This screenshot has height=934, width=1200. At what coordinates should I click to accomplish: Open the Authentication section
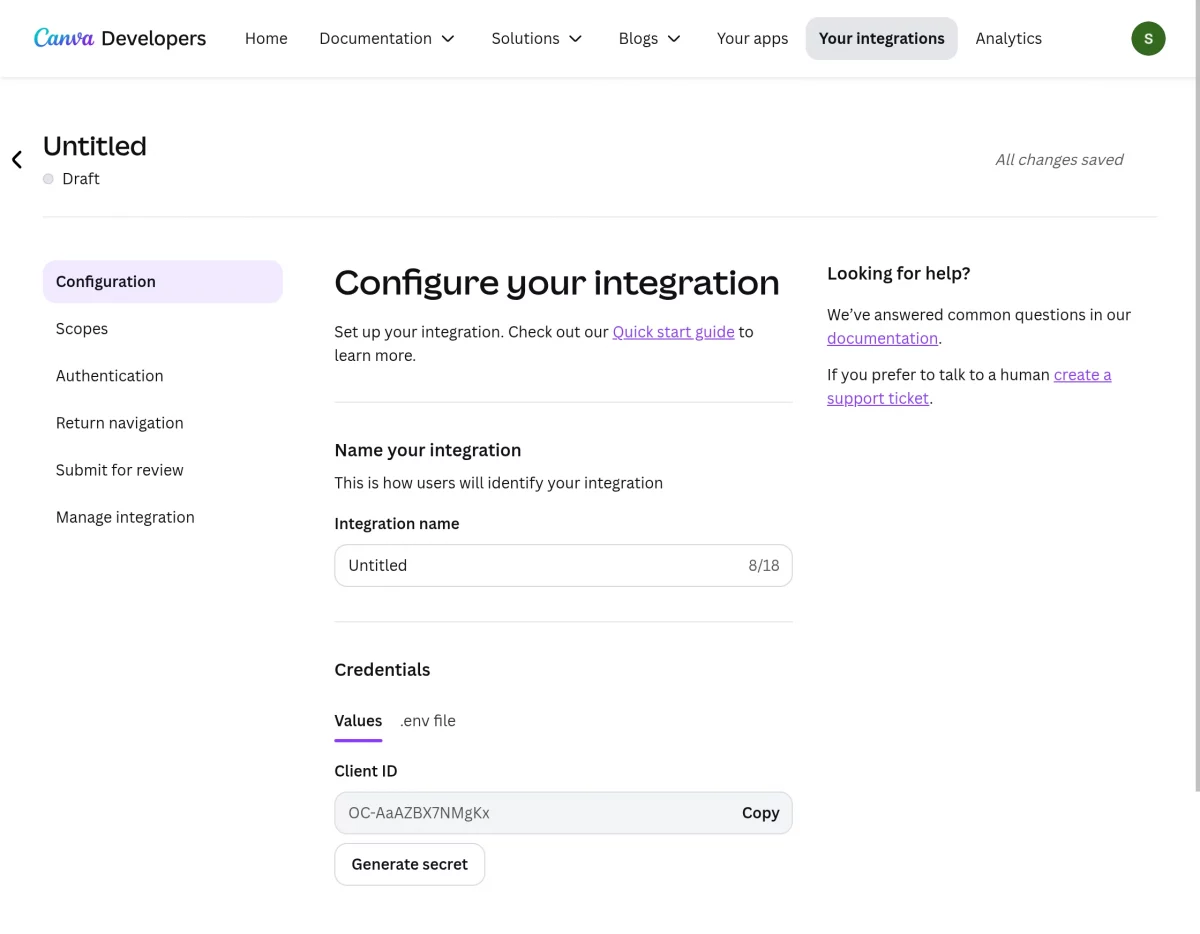click(x=163, y=375)
